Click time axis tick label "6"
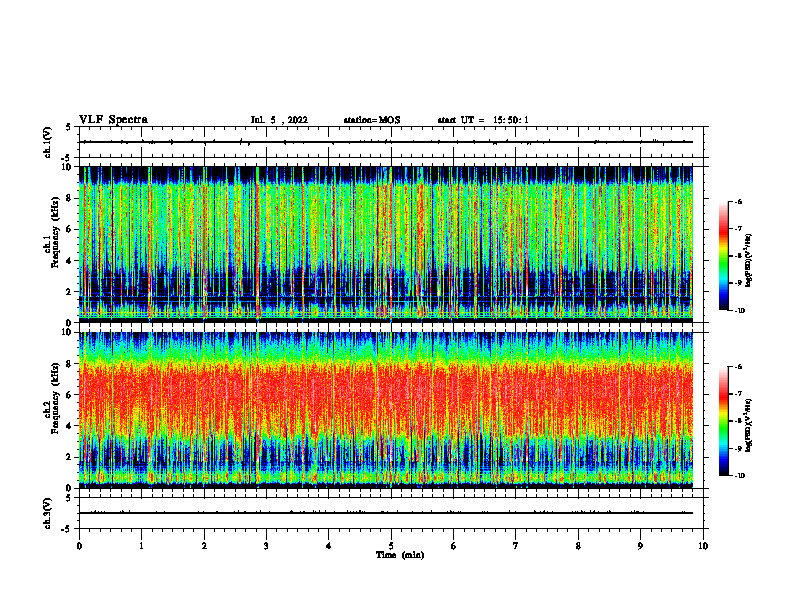 click(x=454, y=546)
